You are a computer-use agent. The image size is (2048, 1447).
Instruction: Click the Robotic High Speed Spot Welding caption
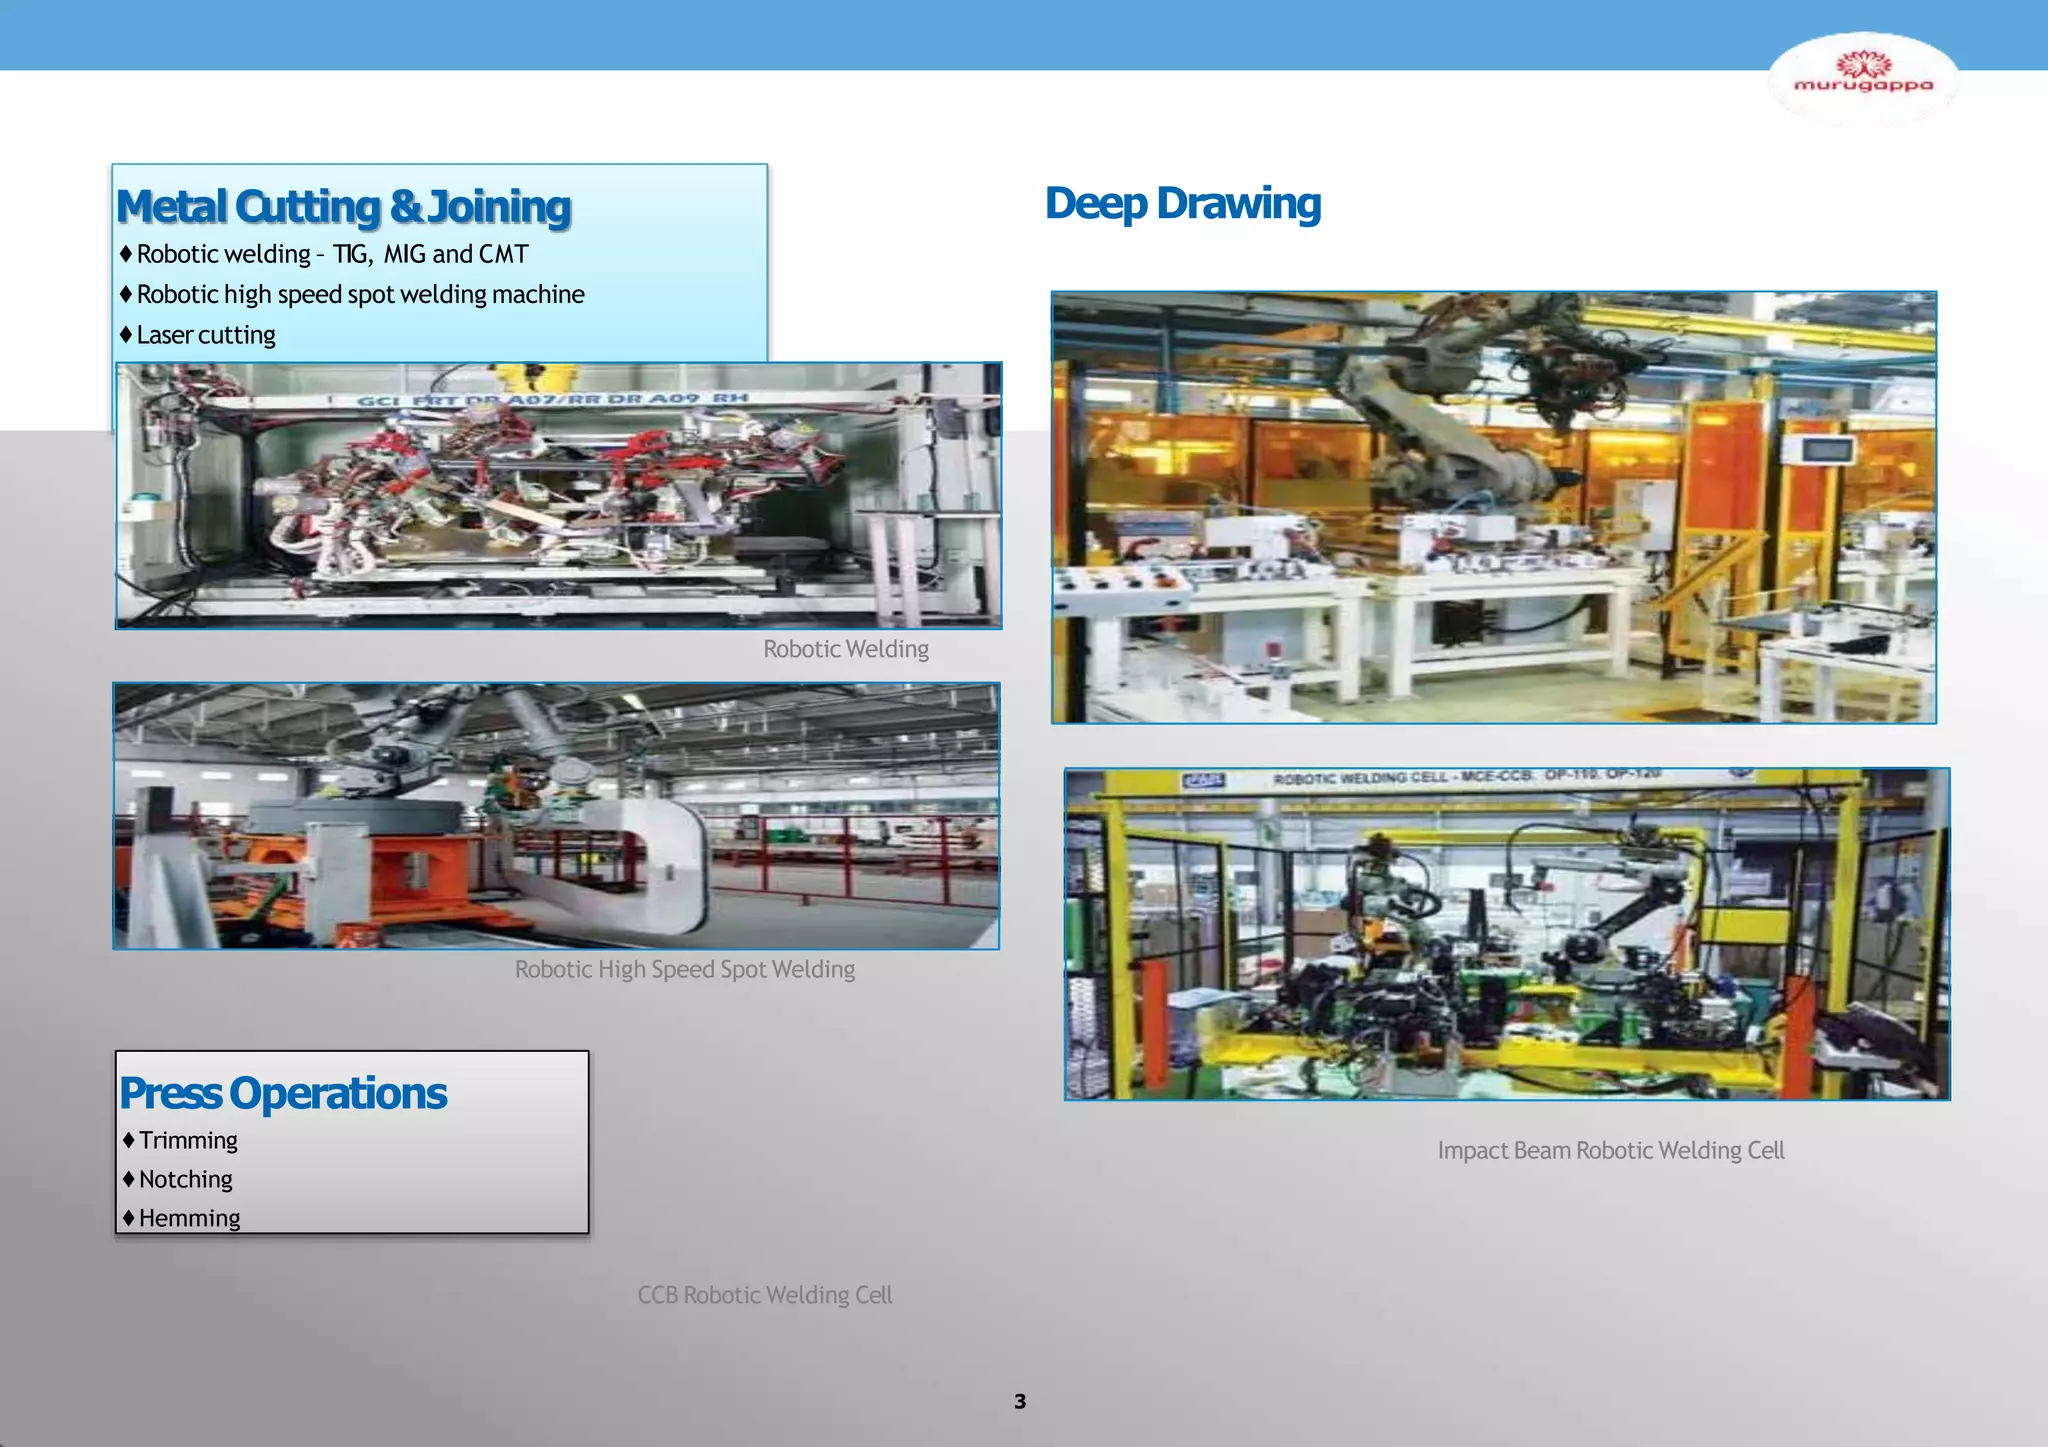pos(684,969)
